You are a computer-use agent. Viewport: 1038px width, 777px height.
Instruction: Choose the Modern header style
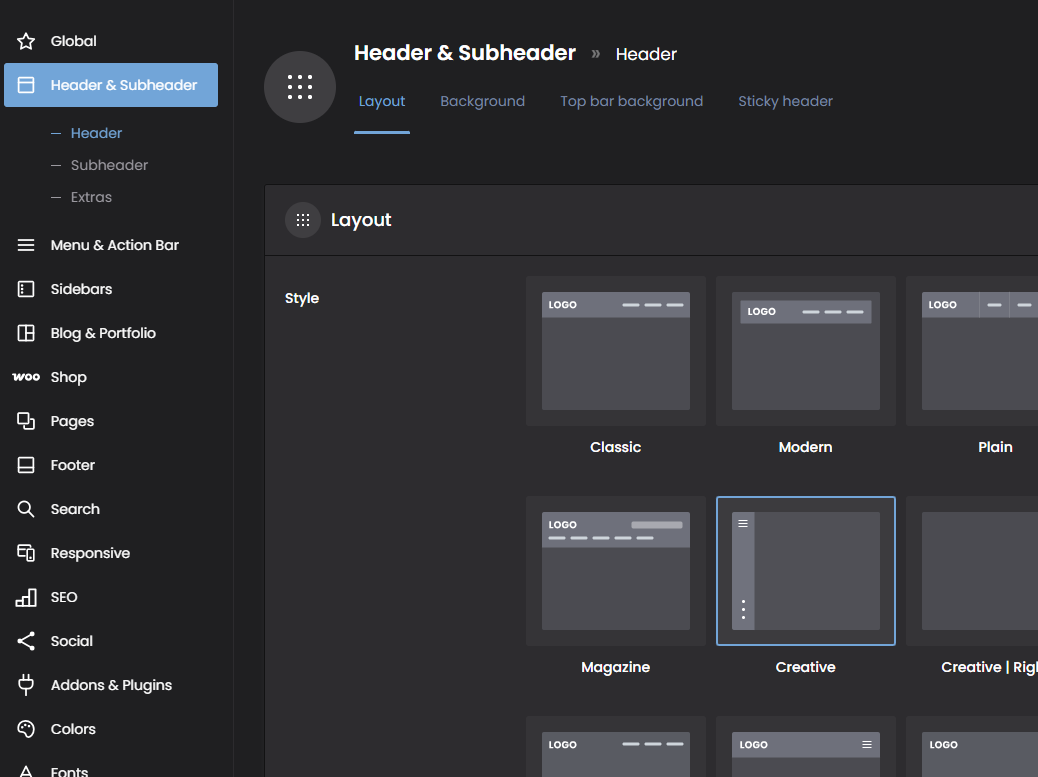point(805,351)
